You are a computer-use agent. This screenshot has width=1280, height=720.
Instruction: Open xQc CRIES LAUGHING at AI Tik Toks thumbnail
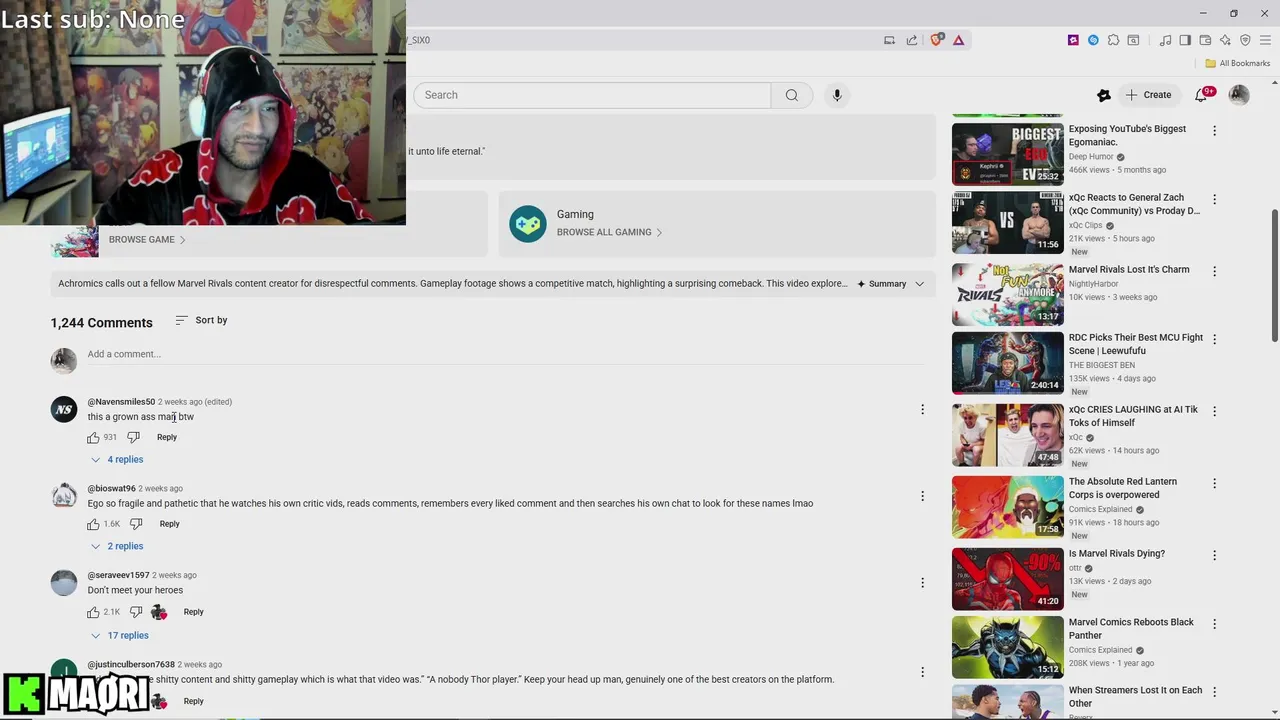pyautogui.click(x=1007, y=435)
